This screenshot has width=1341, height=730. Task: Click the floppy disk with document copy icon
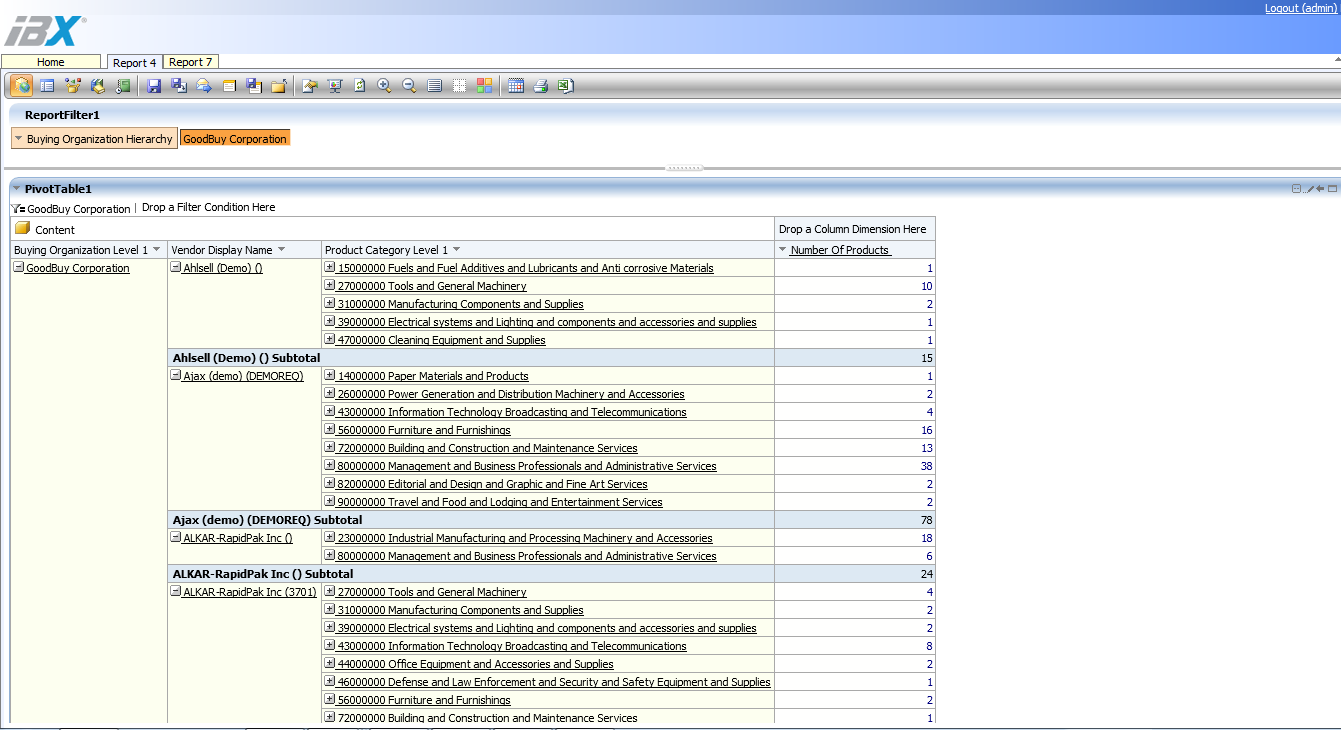[x=254, y=86]
